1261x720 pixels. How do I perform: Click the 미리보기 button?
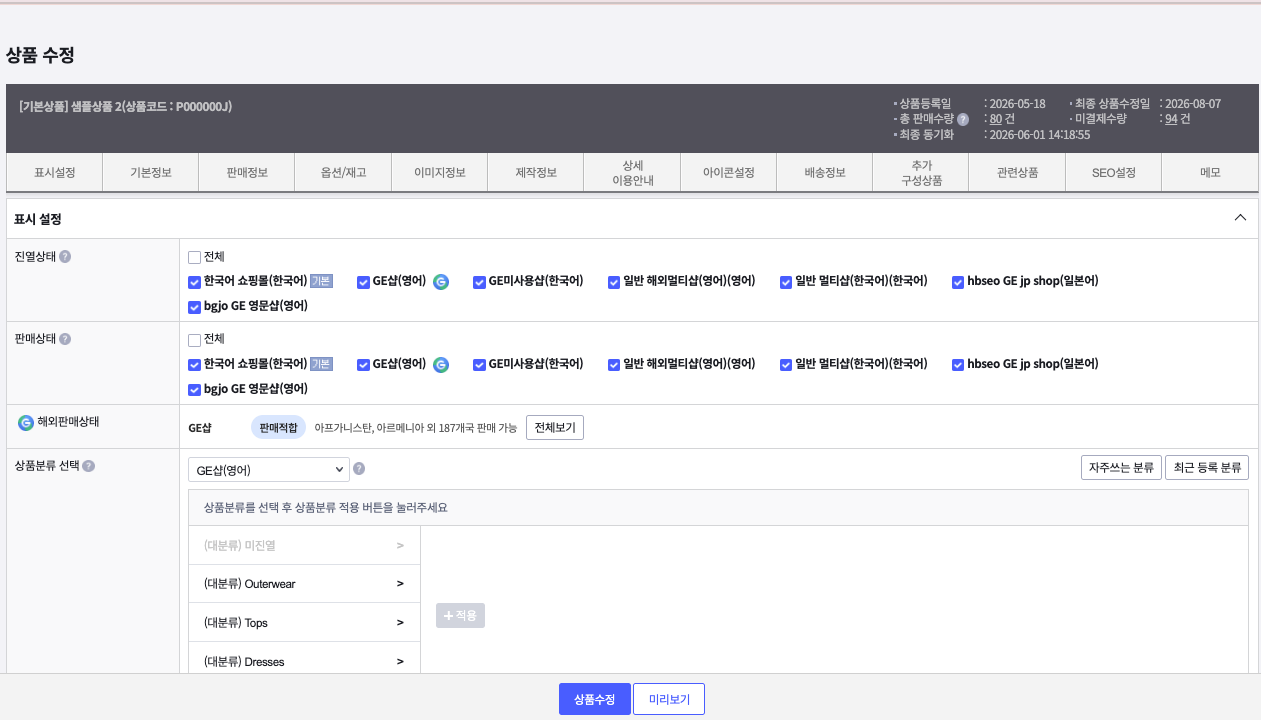669,699
